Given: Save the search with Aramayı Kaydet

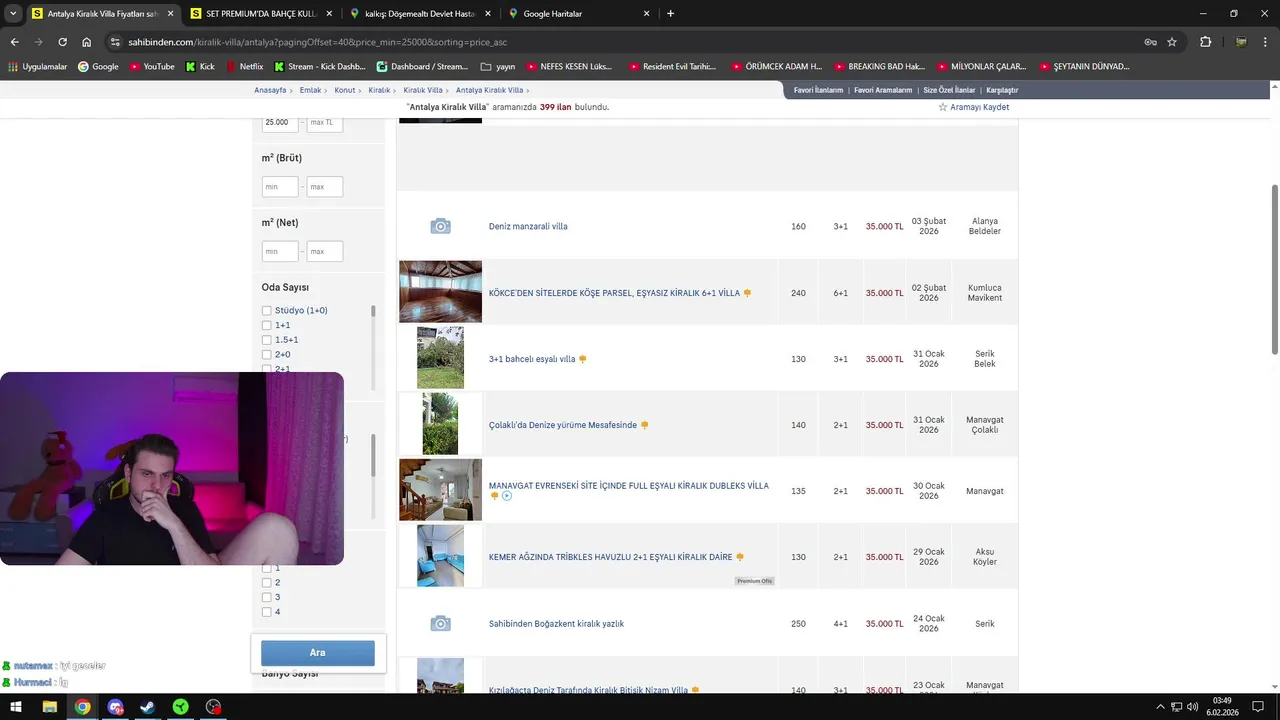Looking at the screenshot, I should point(973,107).
